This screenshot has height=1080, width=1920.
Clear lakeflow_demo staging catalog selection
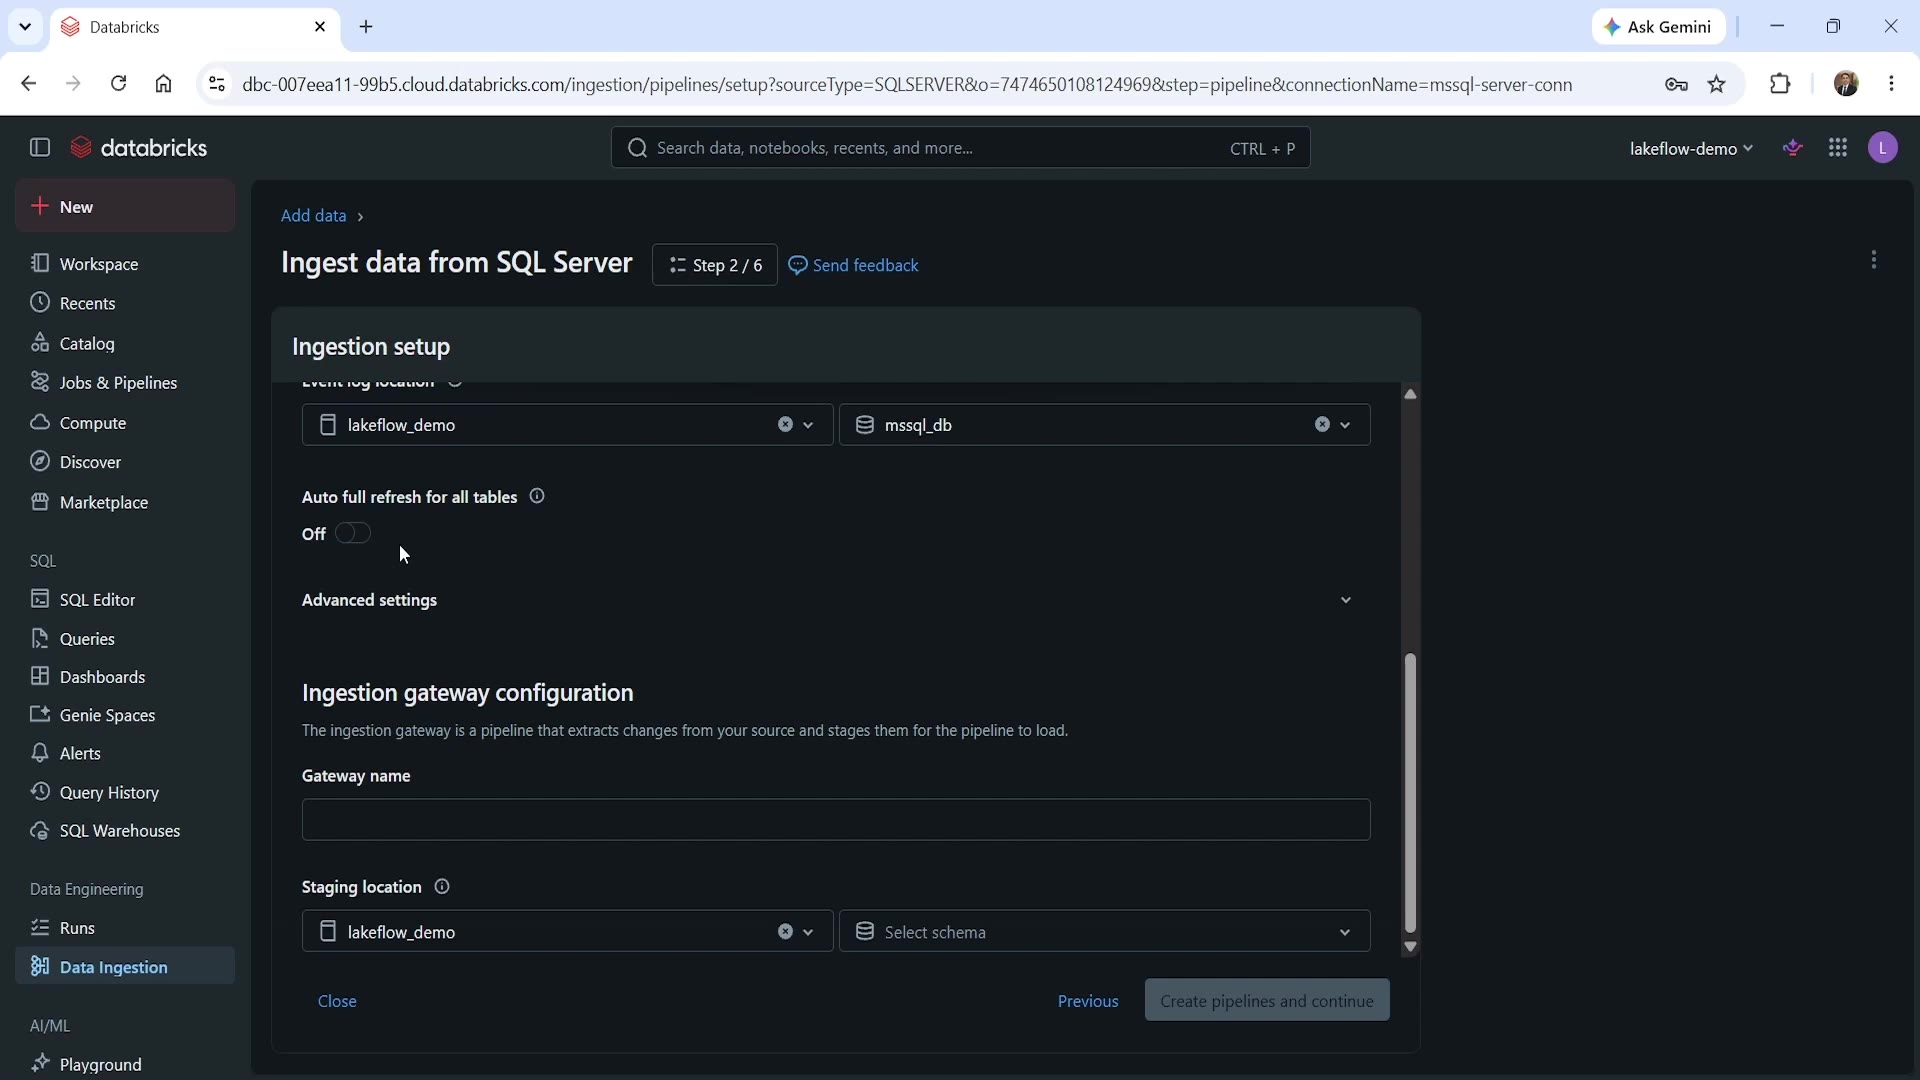point(785,931)
